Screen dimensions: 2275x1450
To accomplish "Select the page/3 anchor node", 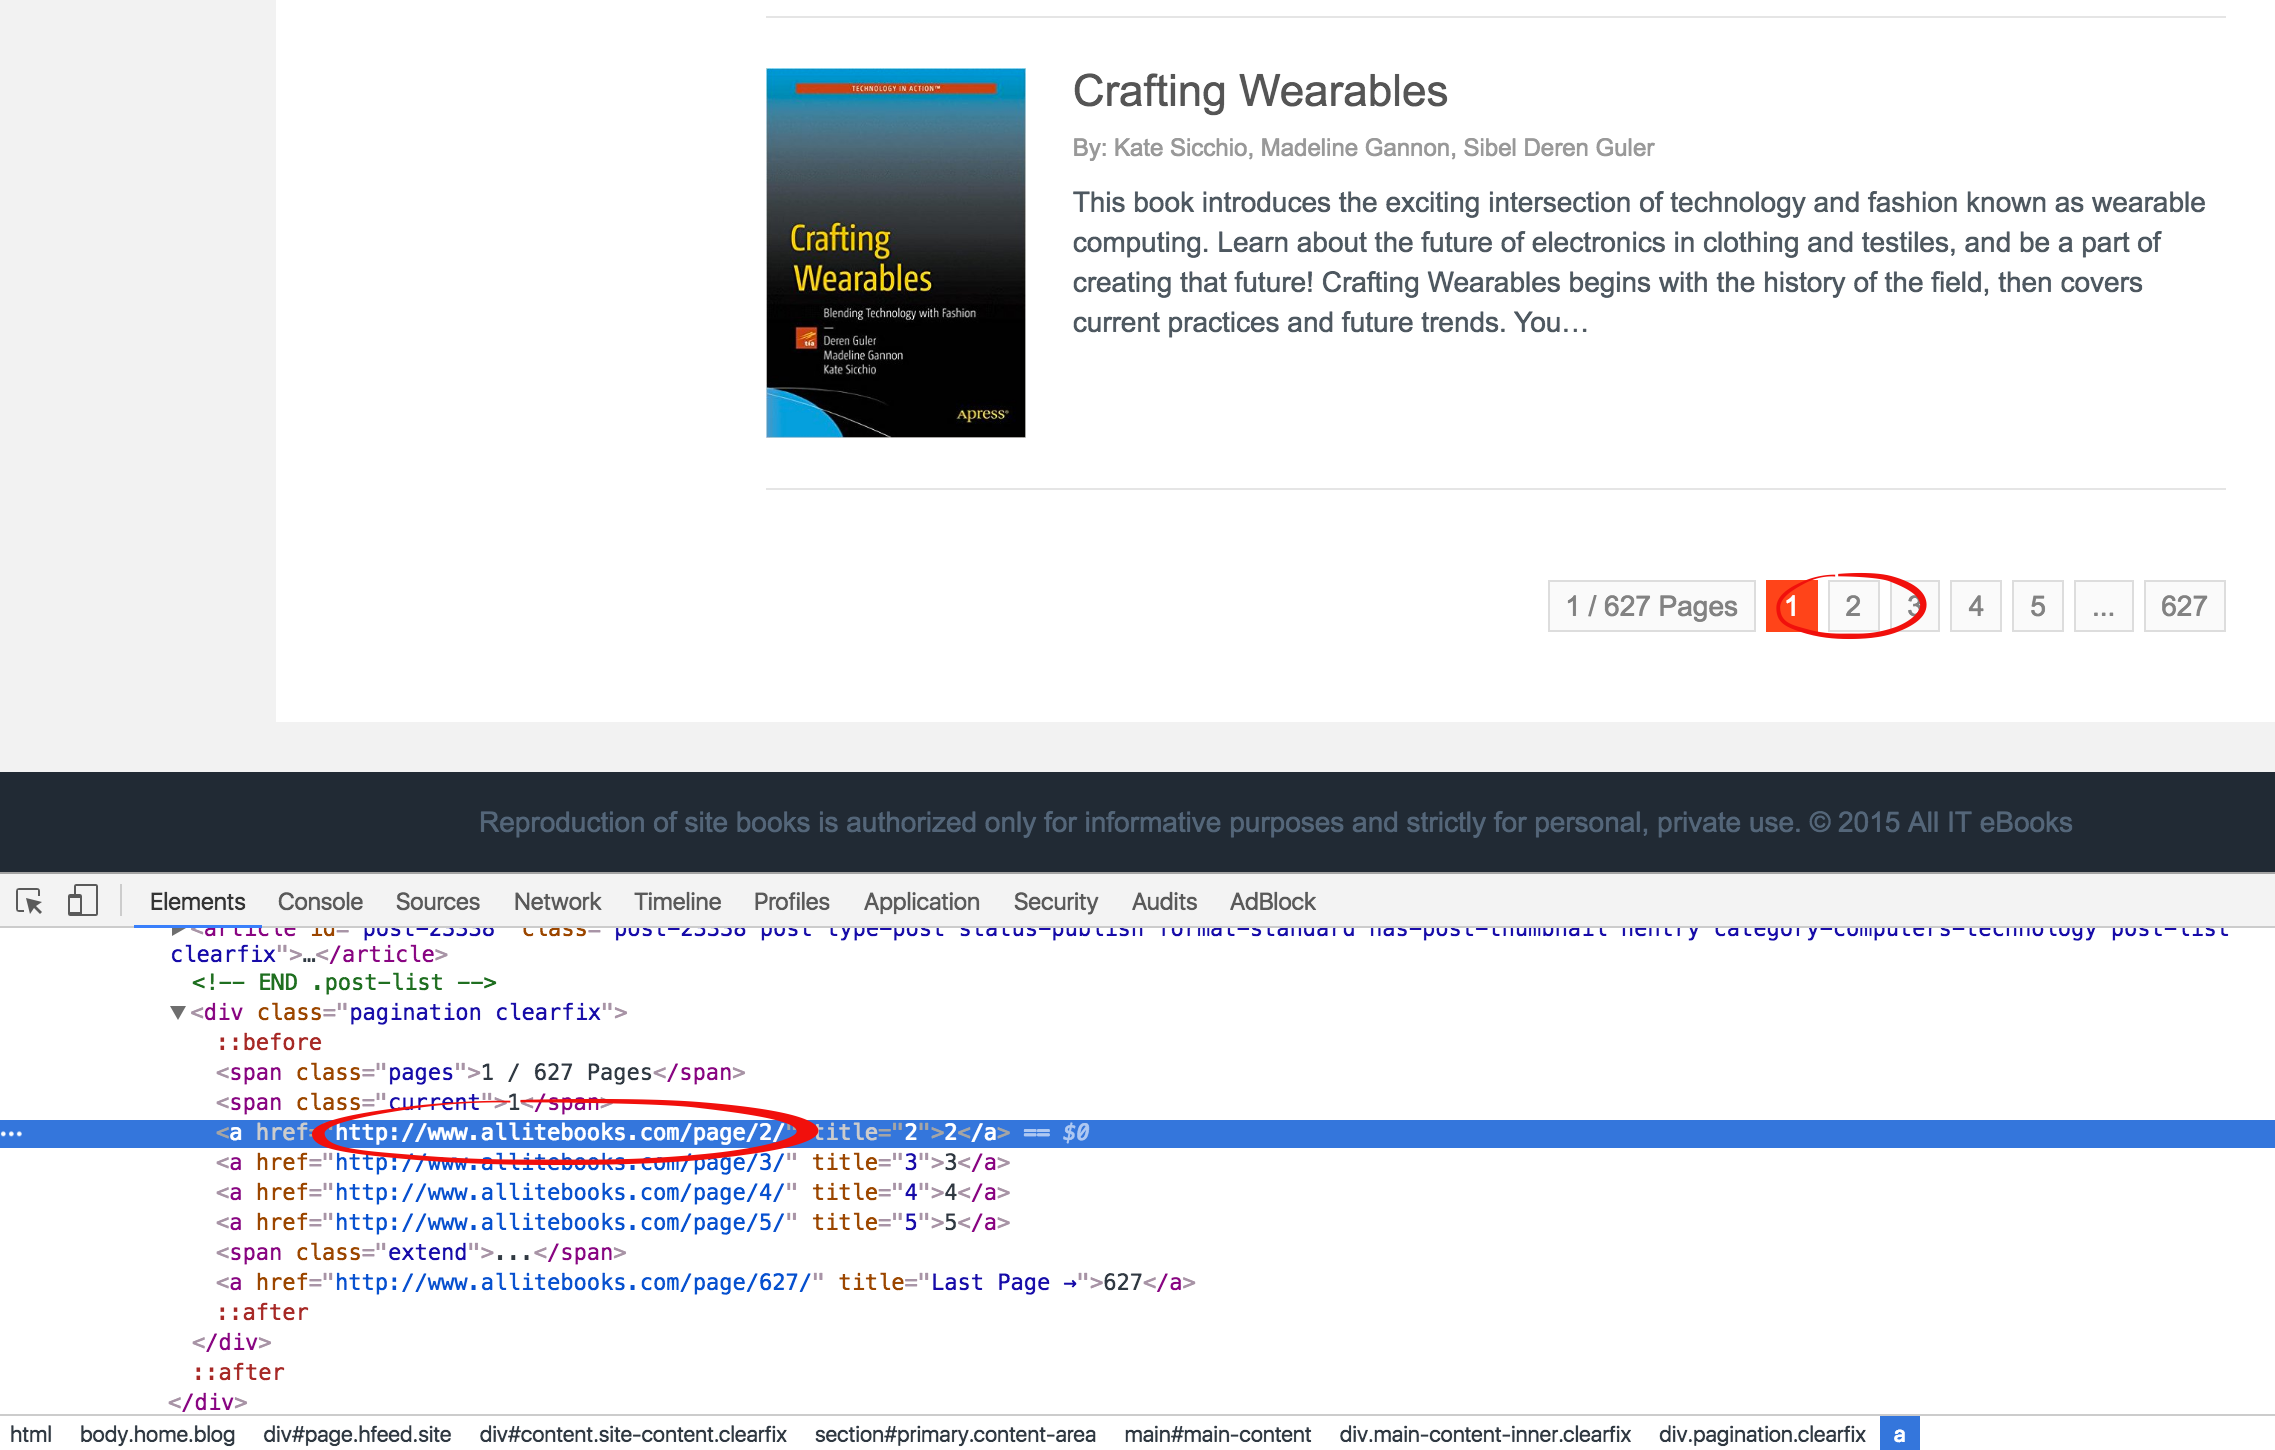I will click(612, 1162).
